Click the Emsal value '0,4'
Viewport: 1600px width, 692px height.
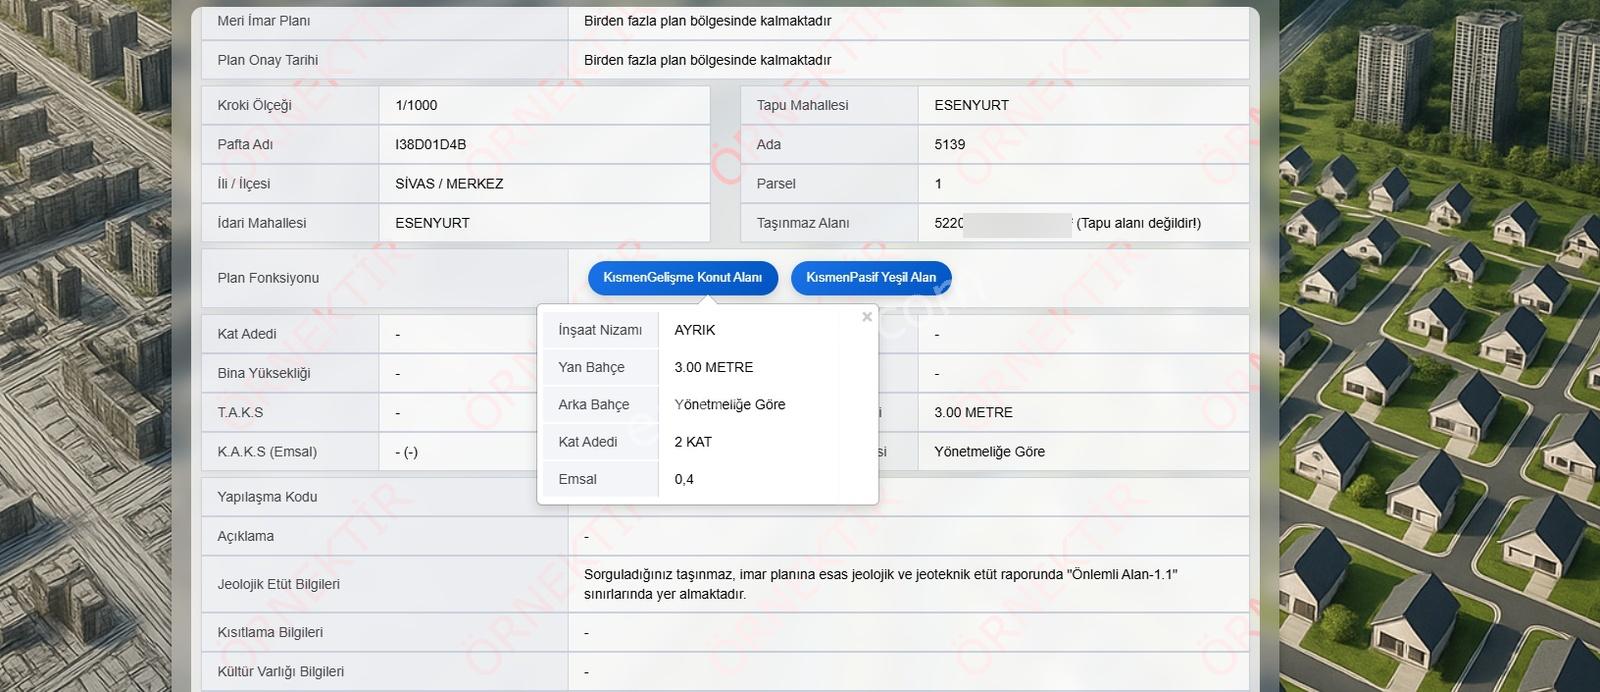click(x=684, y=479)
